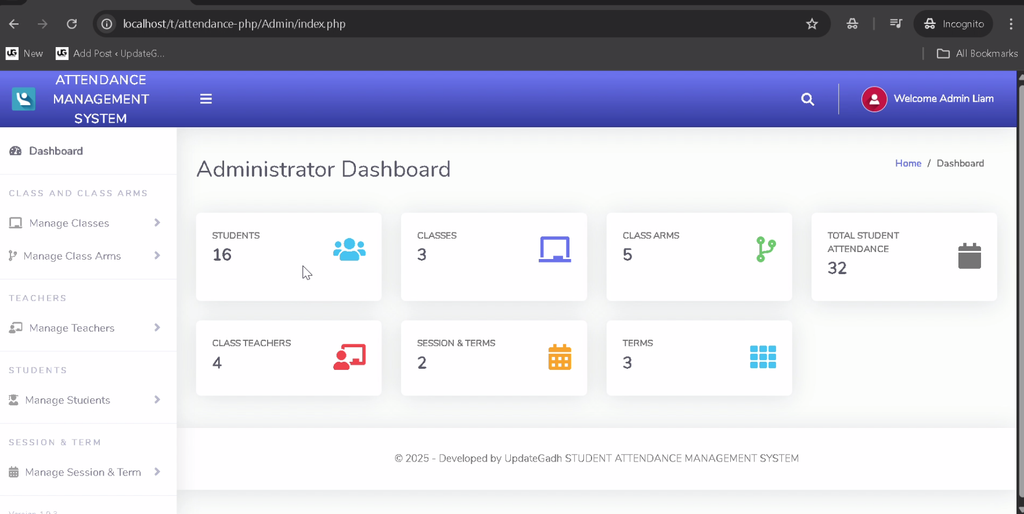This screenshot has width=1024, height=514.
Task: Click the Total Student Attendance calendar icon
Action: [x=970, y=256]
